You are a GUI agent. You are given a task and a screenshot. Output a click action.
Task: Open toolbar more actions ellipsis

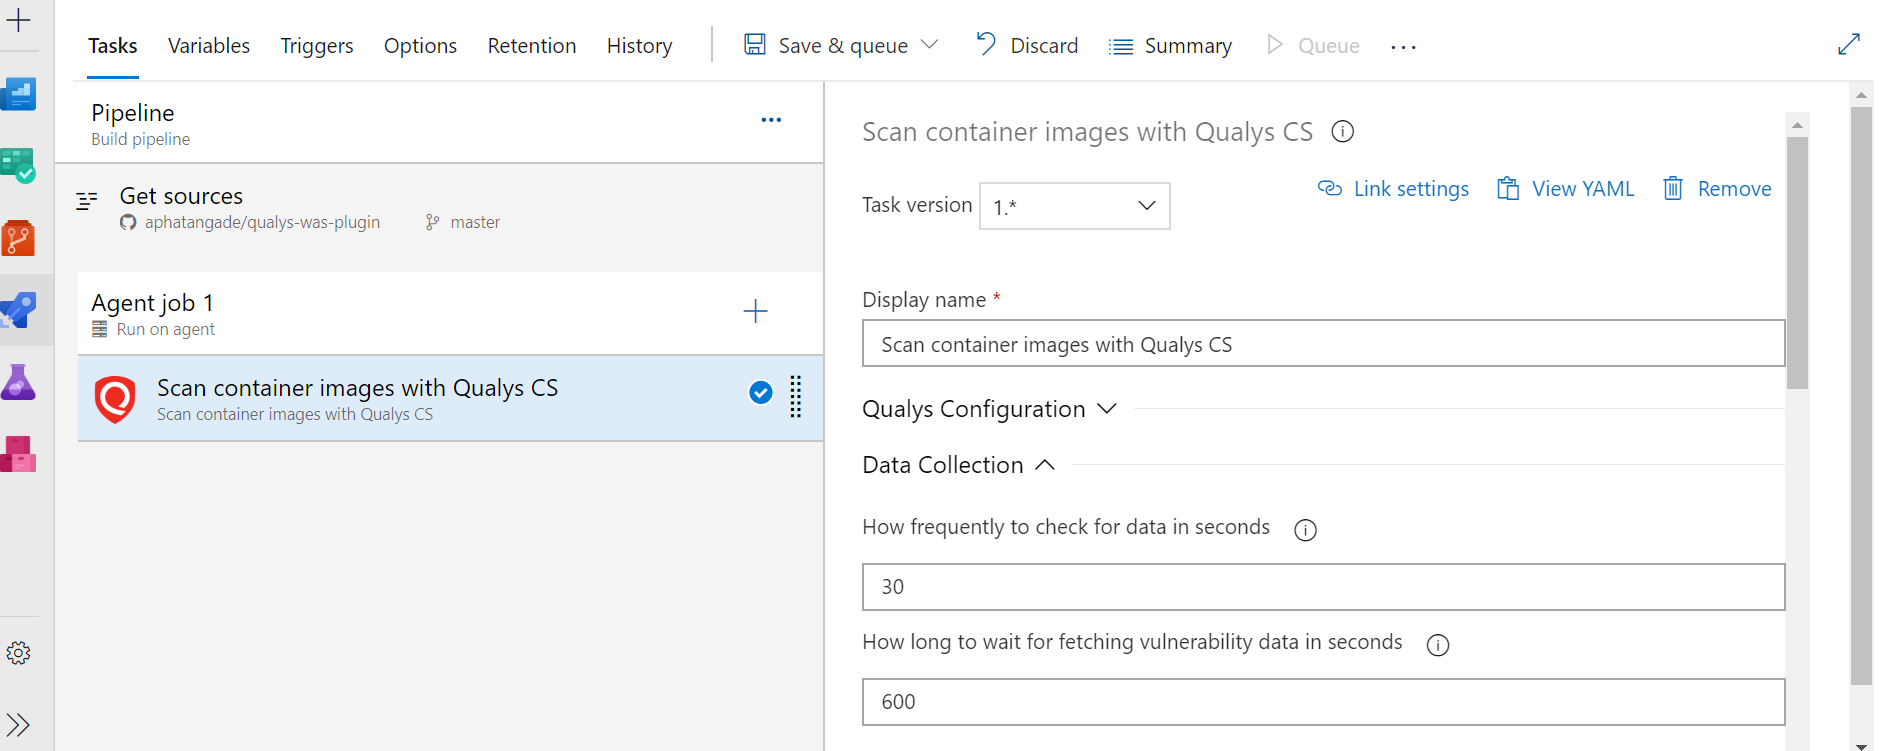(x=1403, y=47)
